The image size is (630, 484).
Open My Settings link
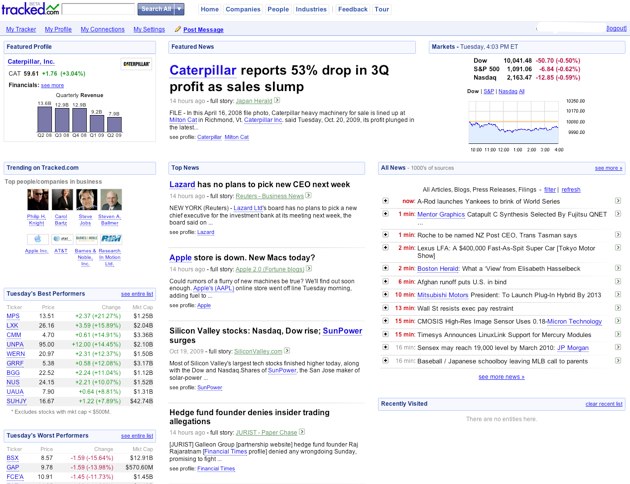pos(149,29)
